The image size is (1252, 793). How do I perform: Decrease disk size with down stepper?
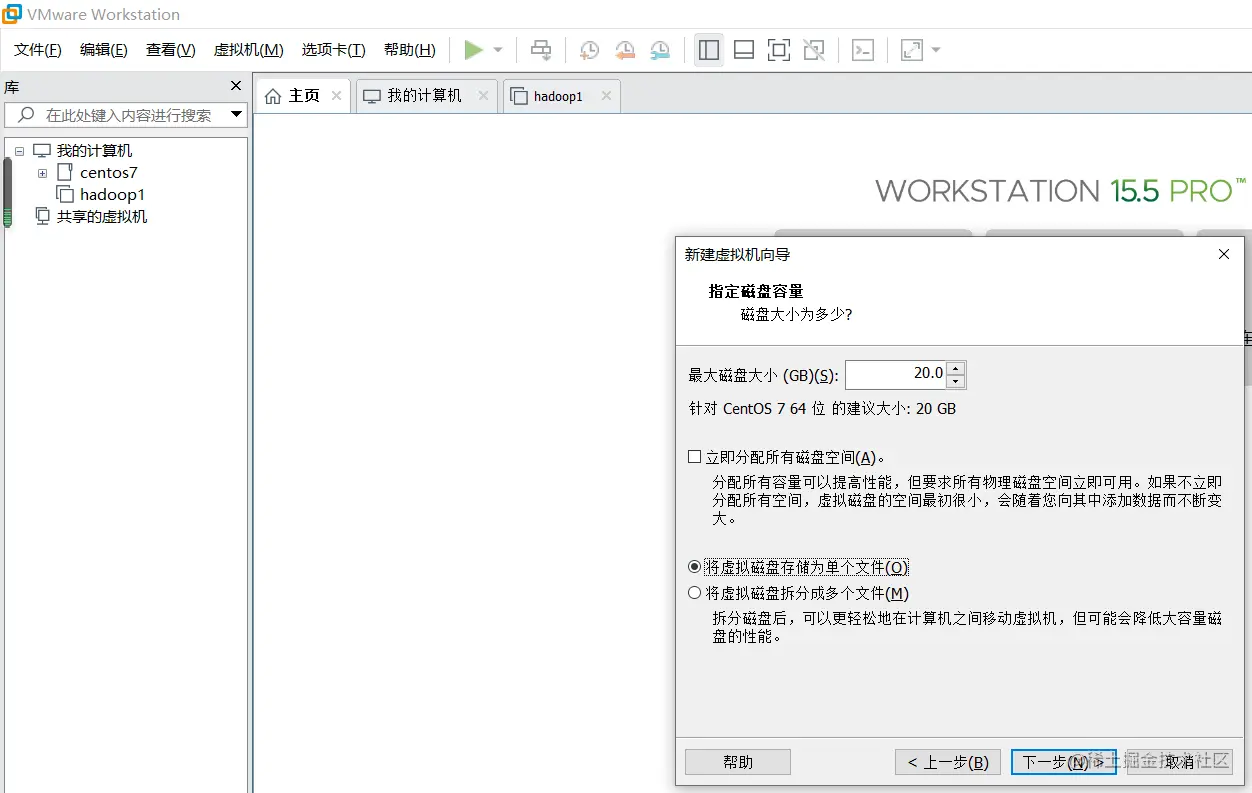point(955,381)
